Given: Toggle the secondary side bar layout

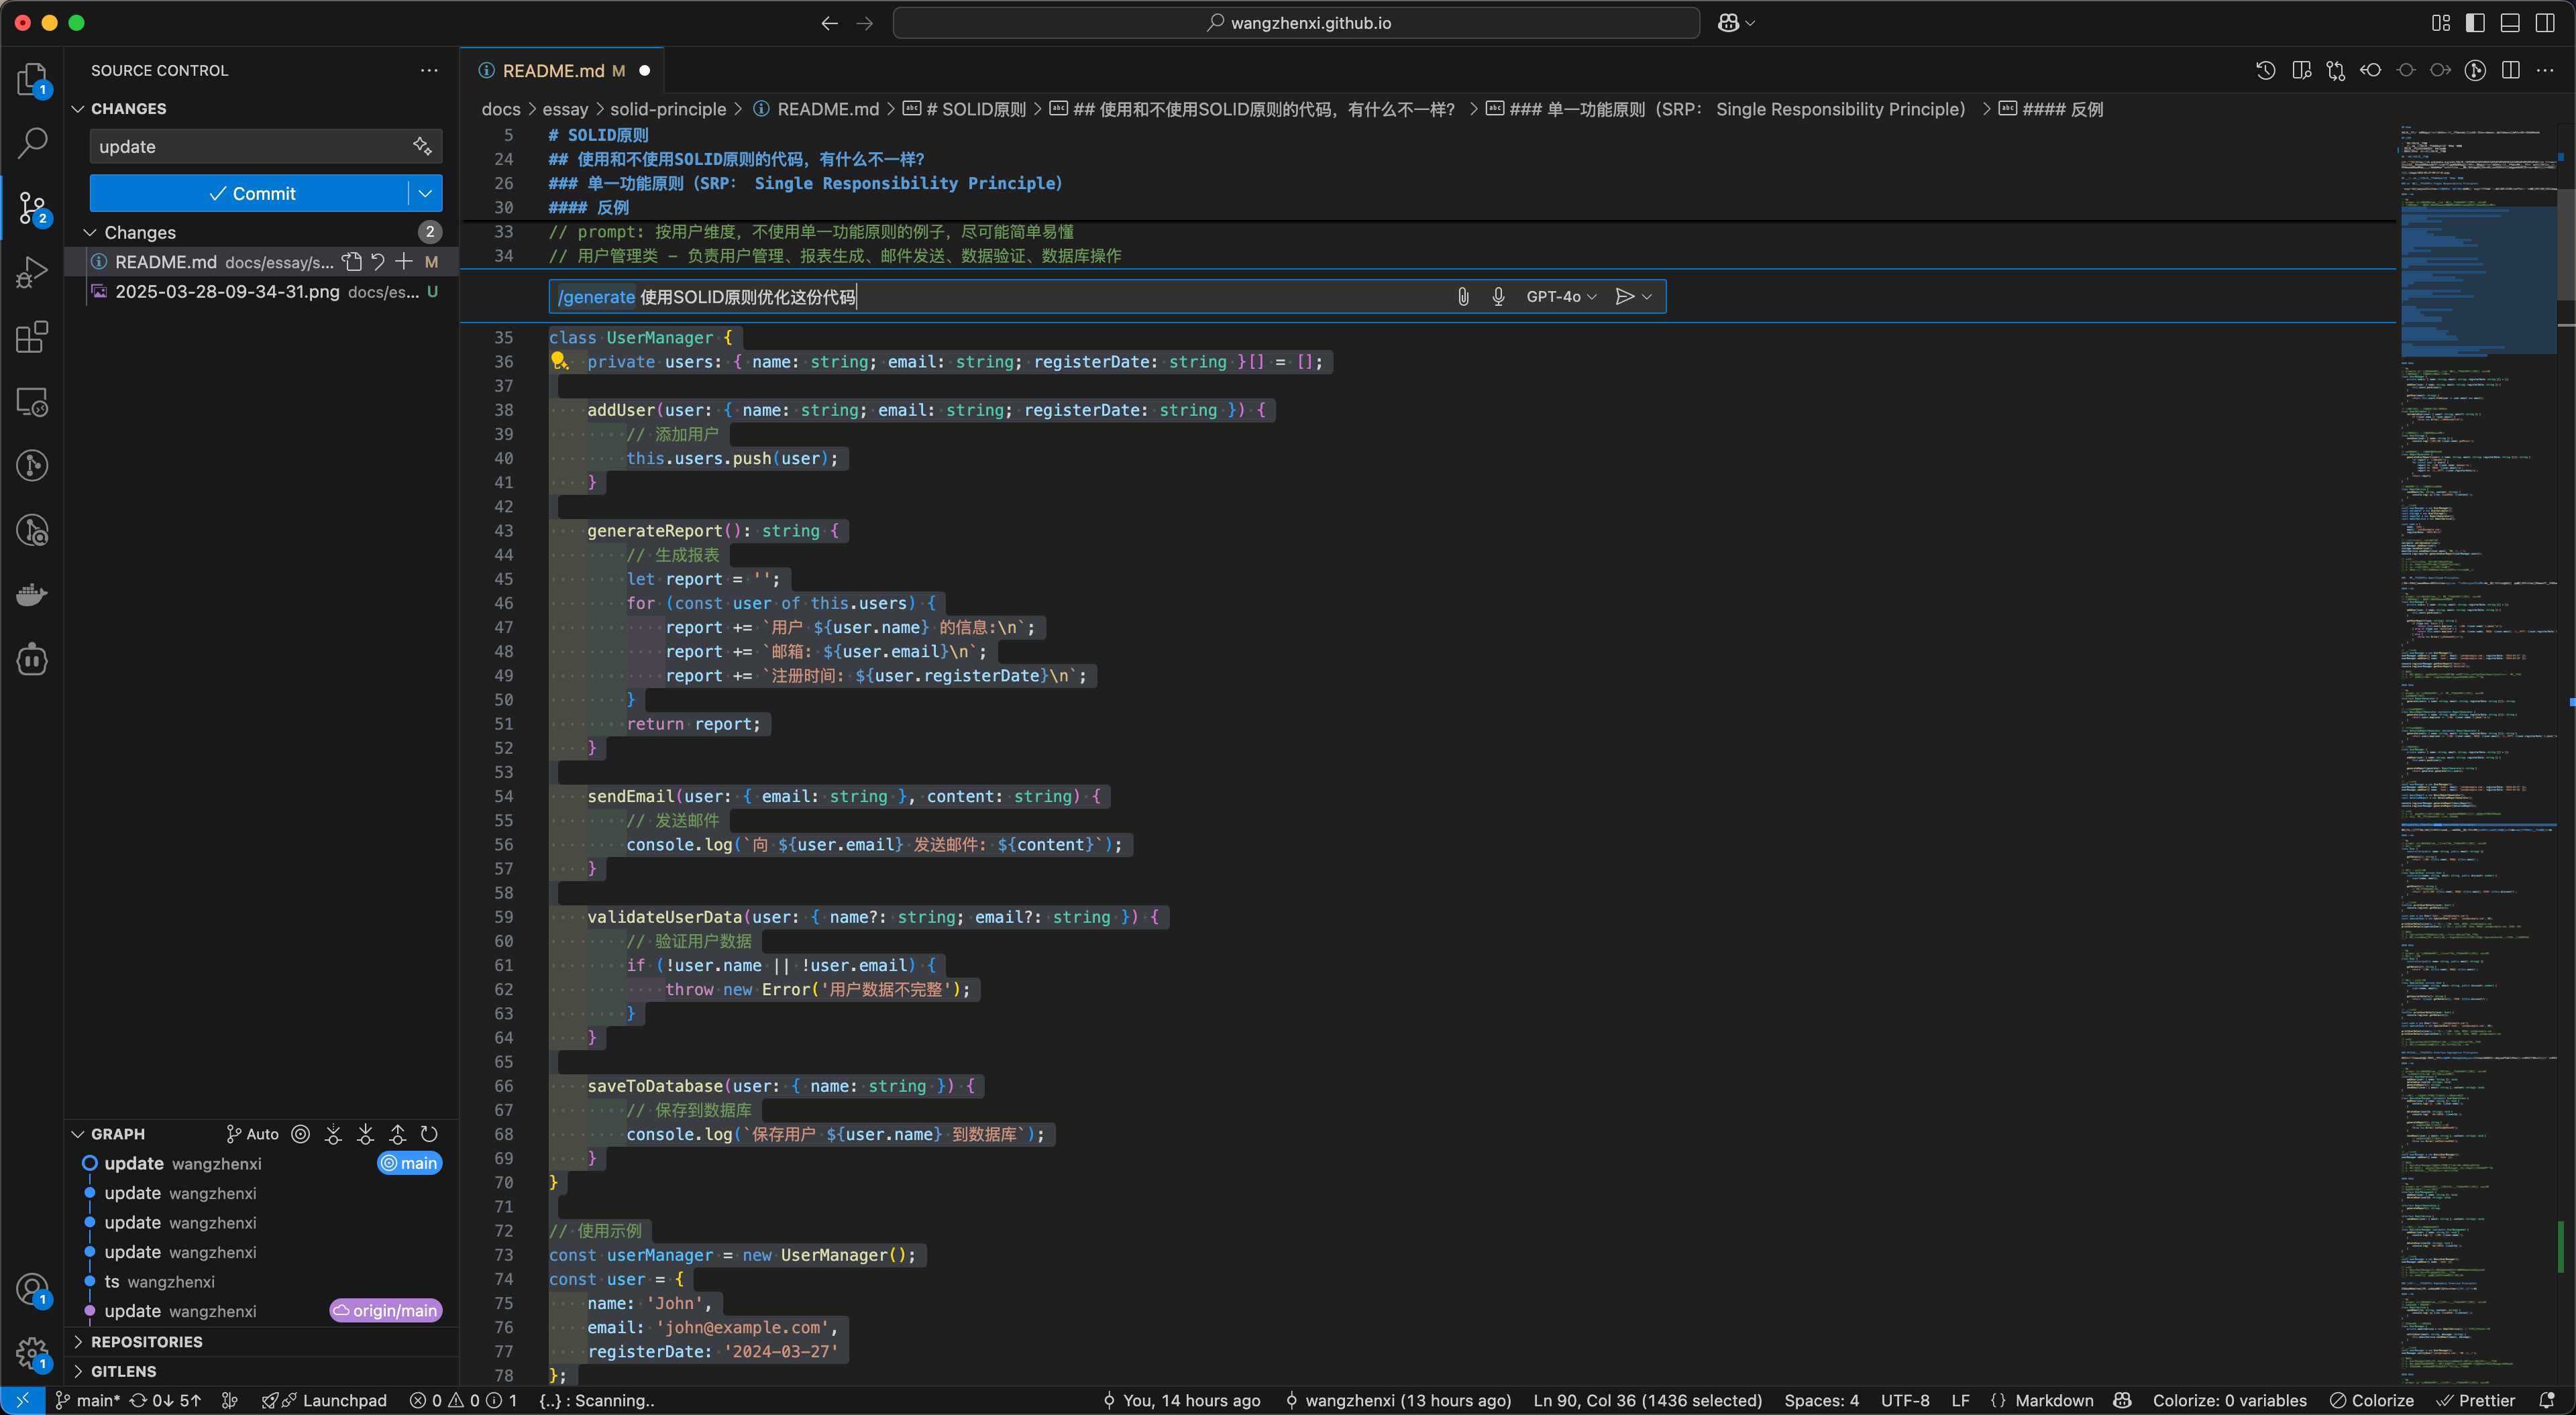Looking at the screenshot, I should pos(2545,23).
